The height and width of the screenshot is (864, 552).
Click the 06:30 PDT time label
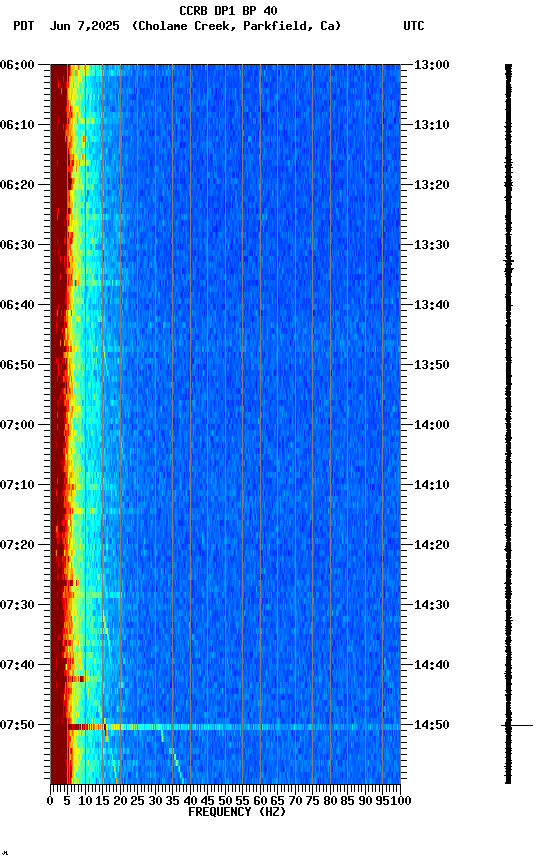tap(17, 245)
